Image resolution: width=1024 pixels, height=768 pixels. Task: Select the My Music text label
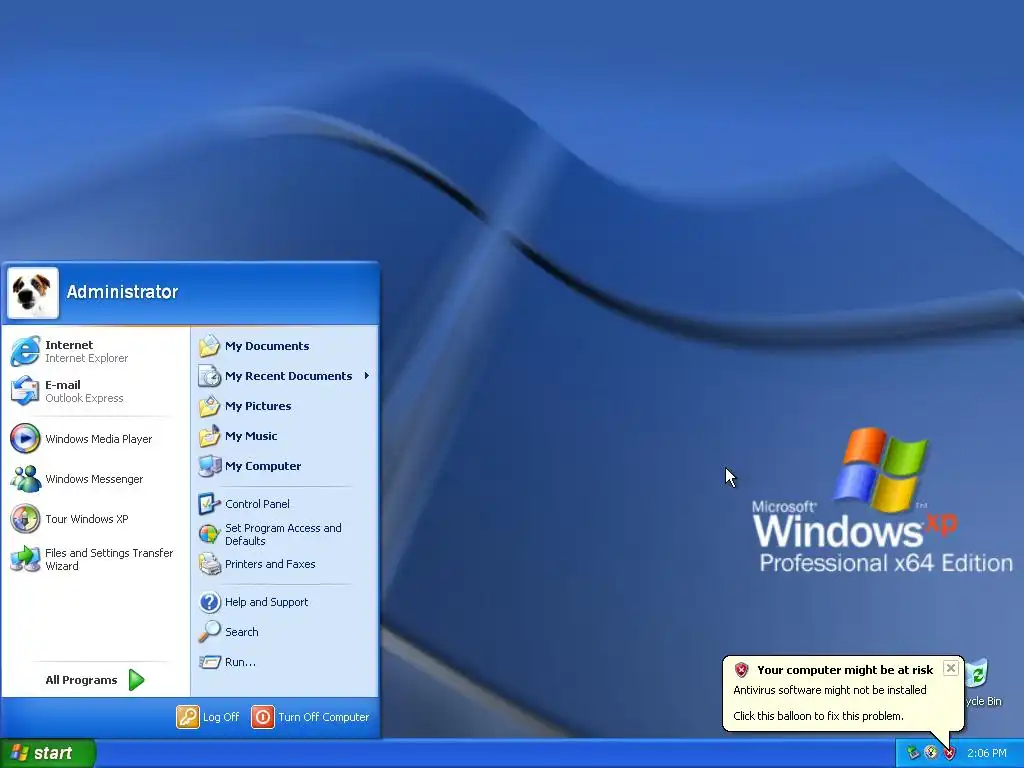251,436
